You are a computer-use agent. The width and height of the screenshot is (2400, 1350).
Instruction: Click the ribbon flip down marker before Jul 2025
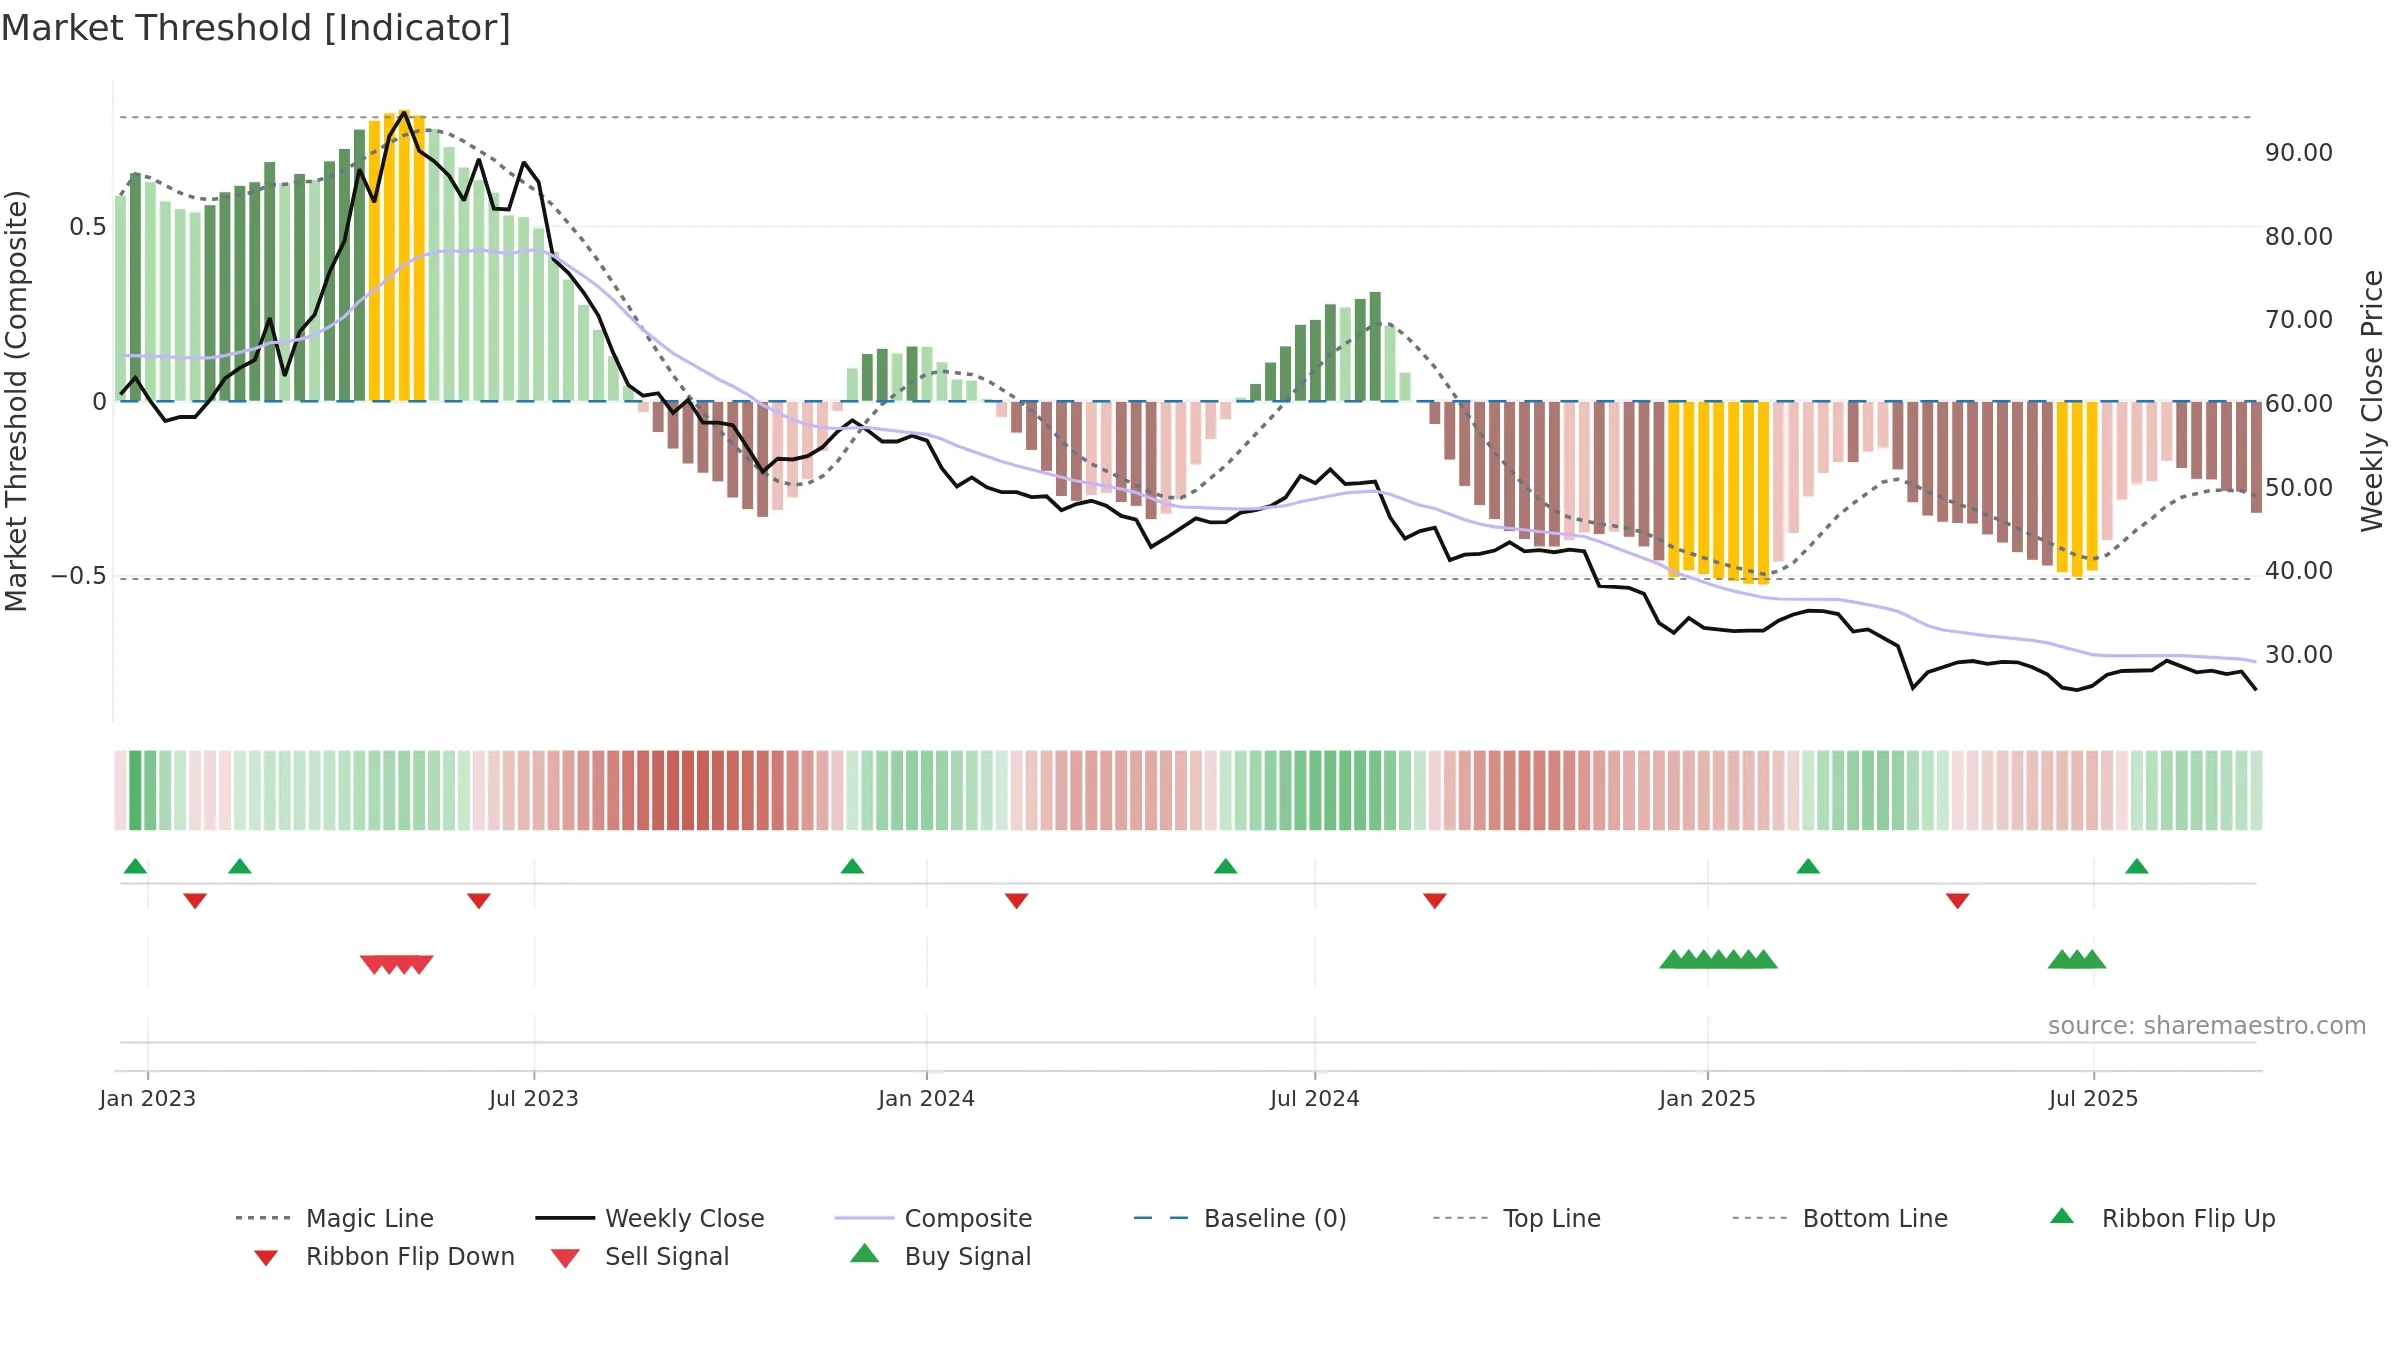pos(1958,901)
